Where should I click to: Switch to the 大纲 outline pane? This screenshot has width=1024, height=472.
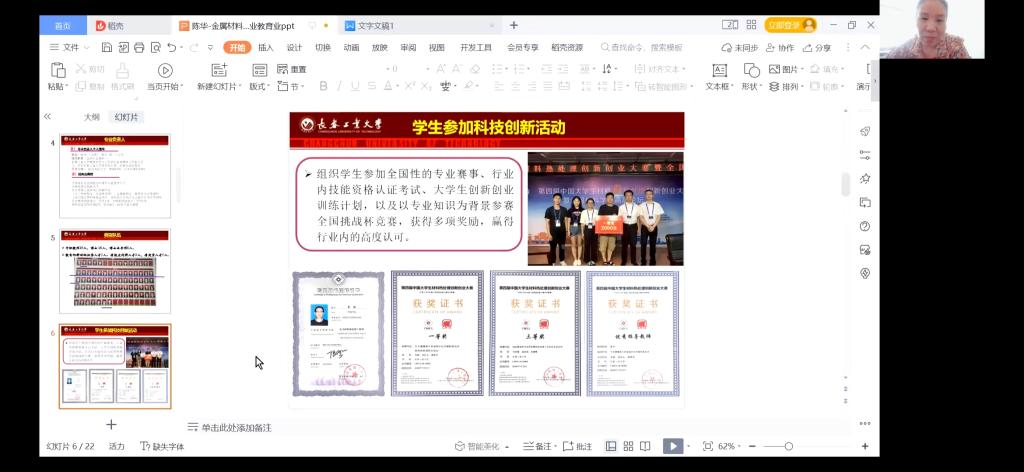(x=91, y=117)
